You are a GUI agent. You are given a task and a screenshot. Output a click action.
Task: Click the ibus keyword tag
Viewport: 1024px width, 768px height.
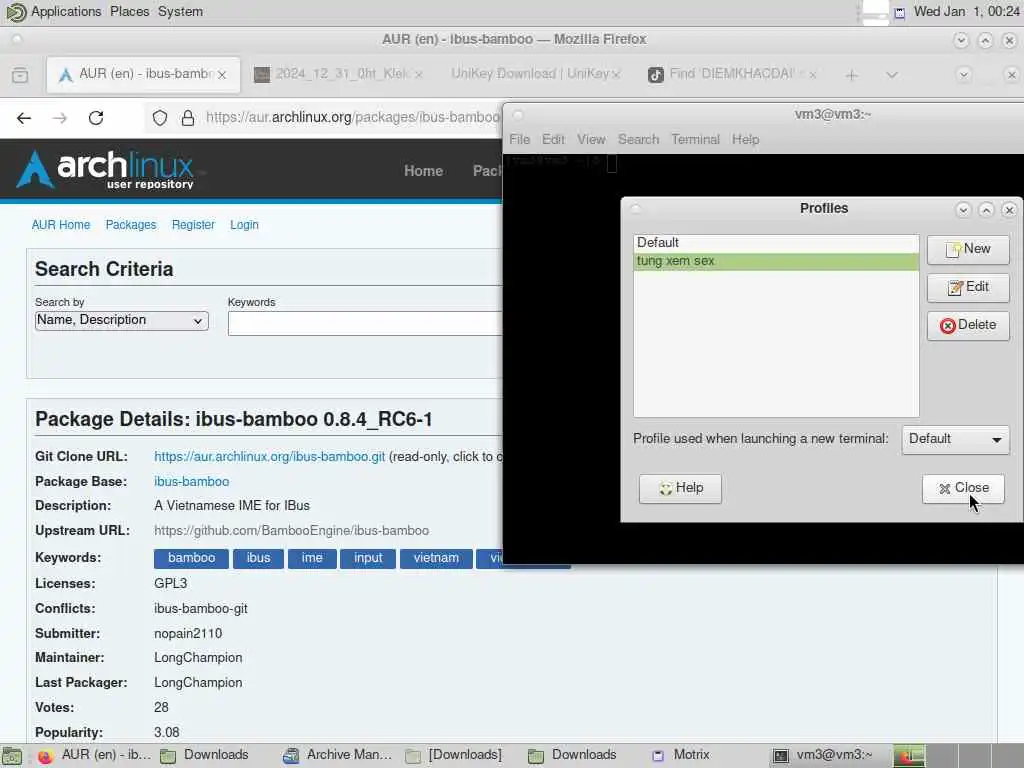pyautogui.click(x=258, y=558)
